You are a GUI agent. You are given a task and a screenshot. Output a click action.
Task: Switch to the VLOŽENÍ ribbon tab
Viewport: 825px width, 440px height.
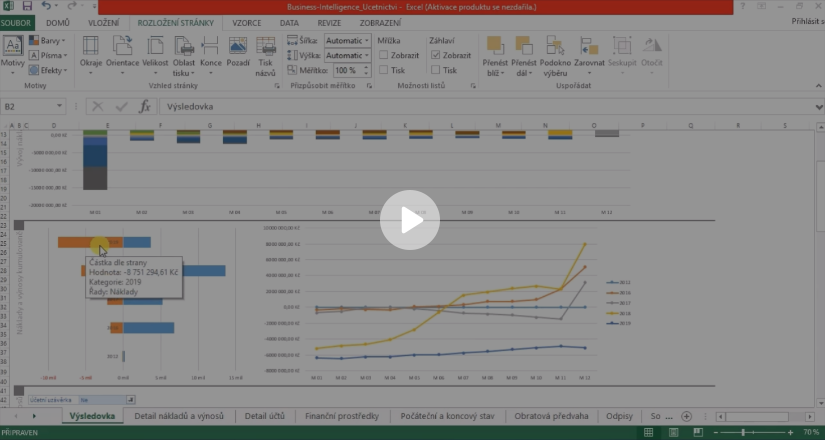coord(104,23)
